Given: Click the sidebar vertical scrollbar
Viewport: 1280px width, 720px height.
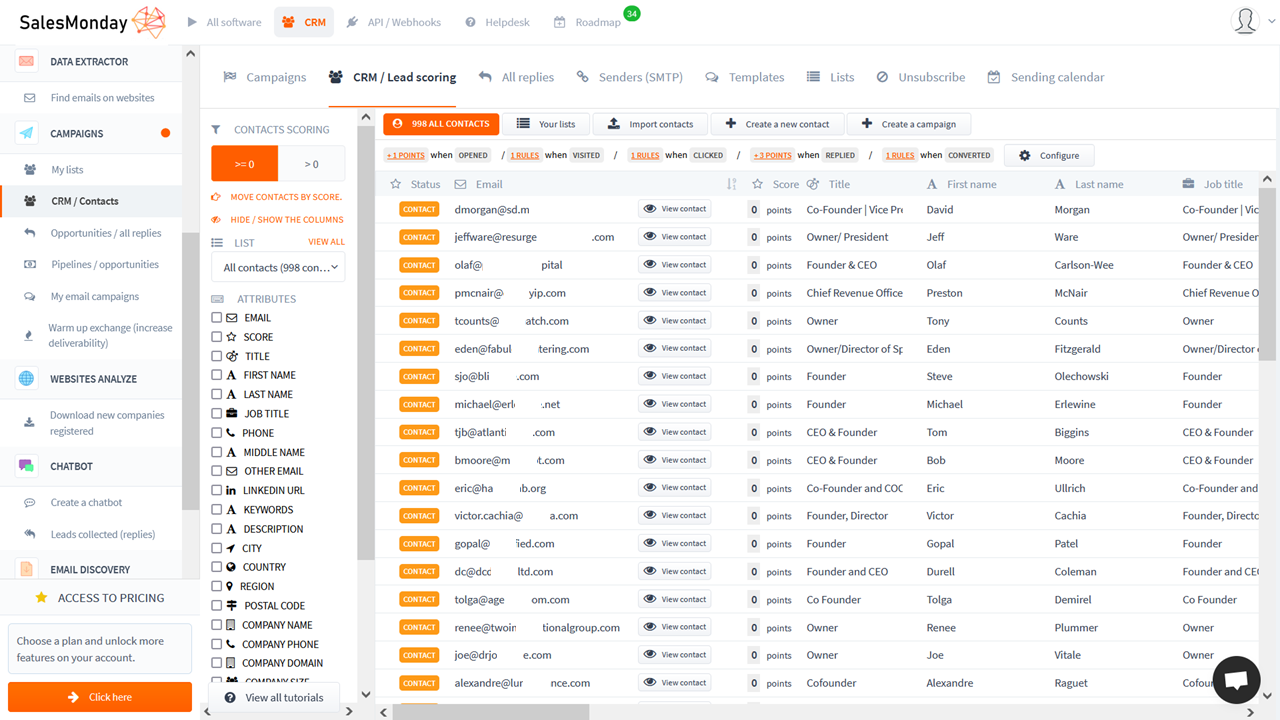Looking at the screenshot, I should pyautogui.click(x=190, y=370).
